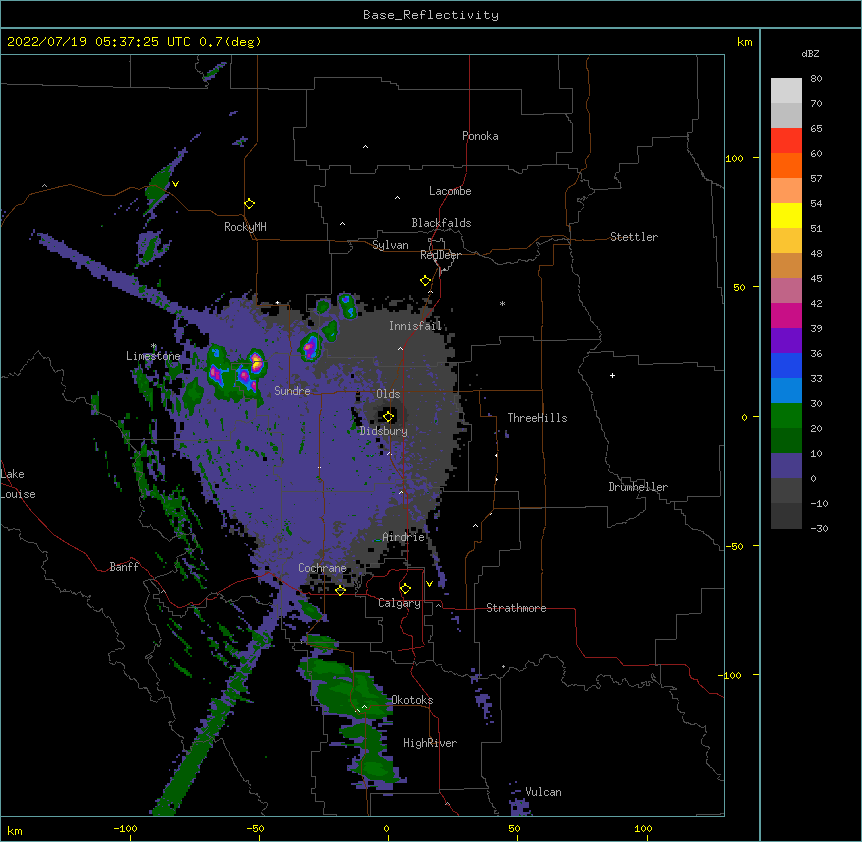Click the dBZ legend heading
Viewport: 862px width, 842px height.
point(810,53)
